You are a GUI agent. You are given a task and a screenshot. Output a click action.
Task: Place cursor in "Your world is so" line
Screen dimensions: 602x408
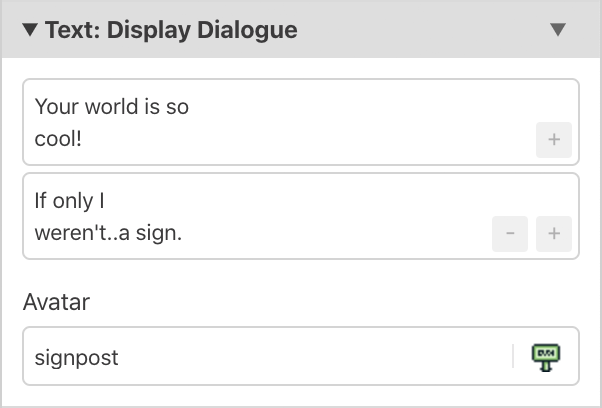pyautogui.click(x=111, y=106)
